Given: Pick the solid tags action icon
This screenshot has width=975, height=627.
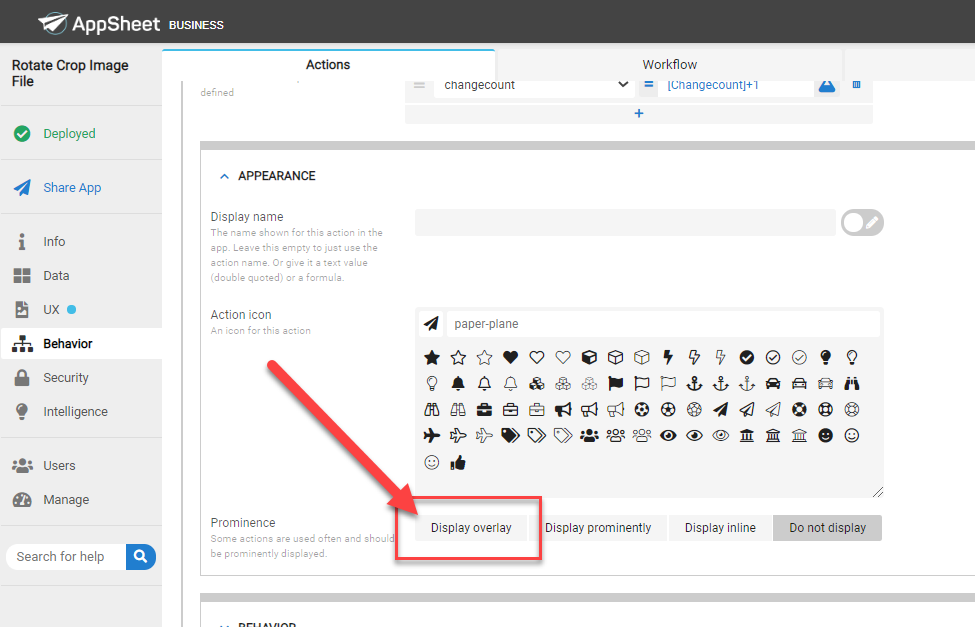Looking at the screenshot, I should (511, 435).
